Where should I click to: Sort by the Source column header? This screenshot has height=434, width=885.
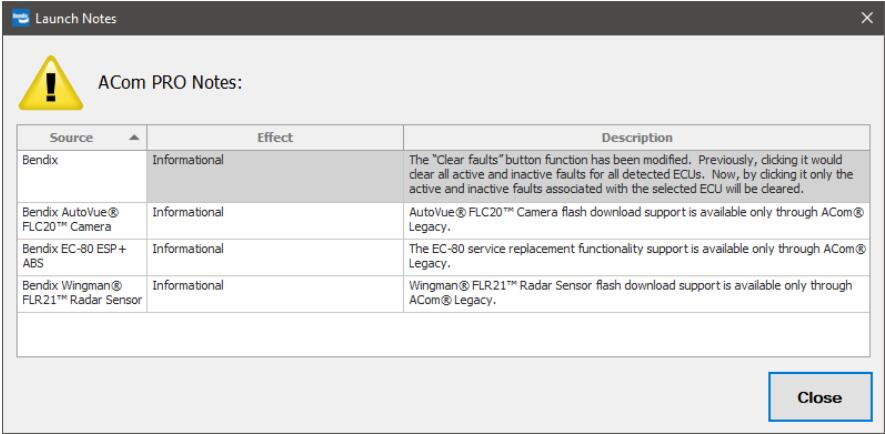click(x=82, y=138)
